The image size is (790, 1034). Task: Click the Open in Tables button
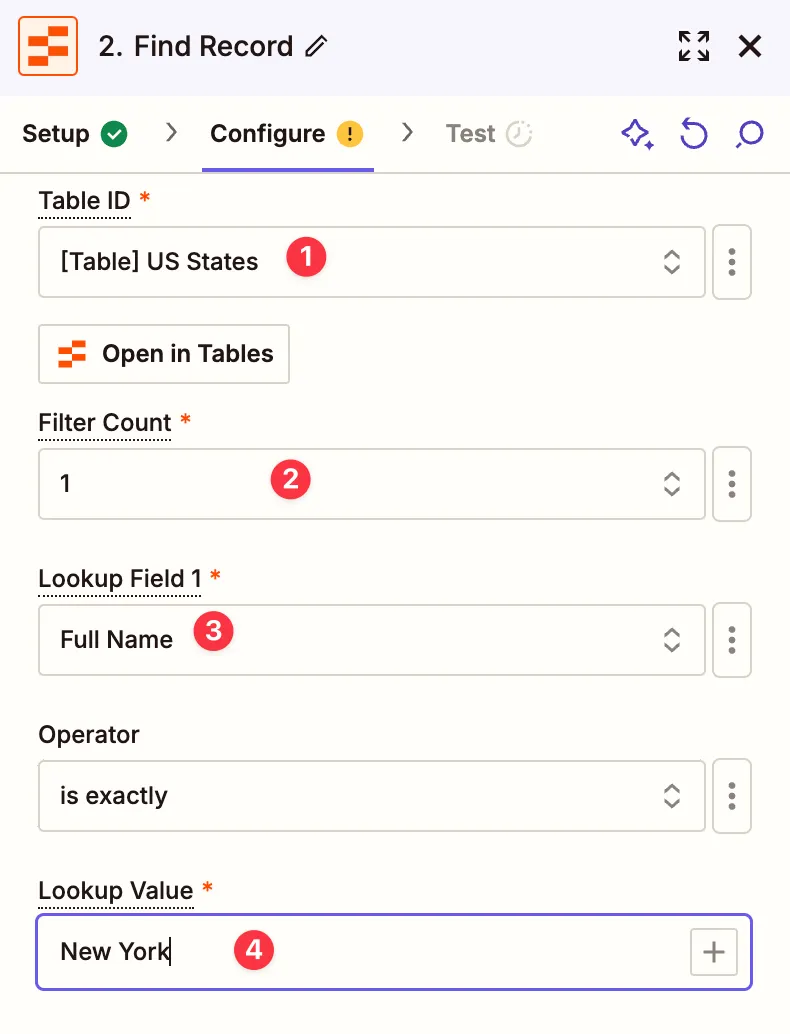(x=164, y=354)
